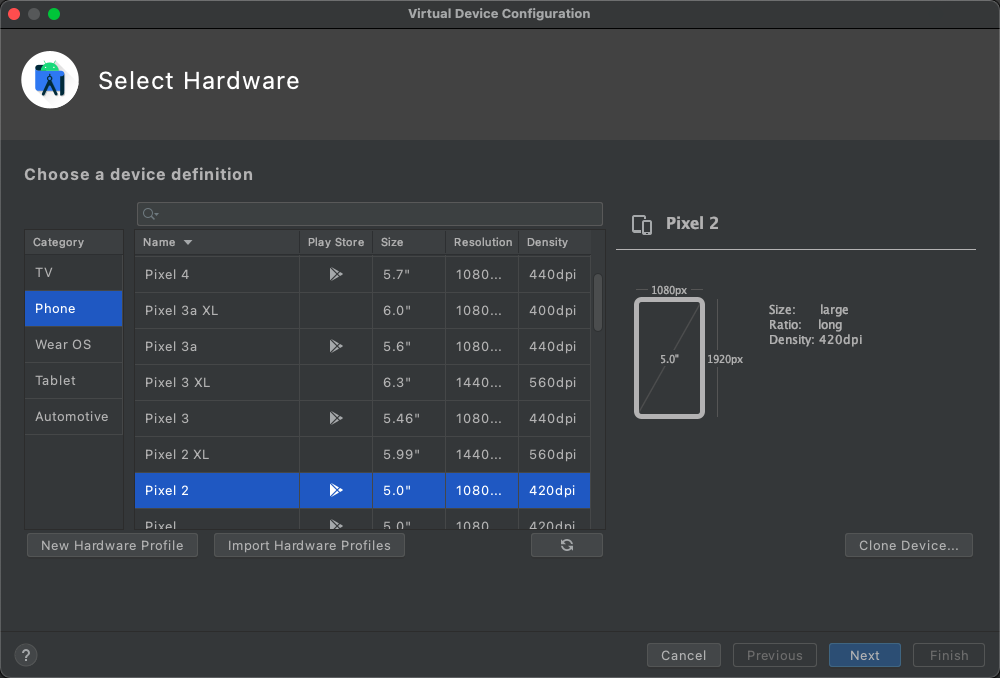Click the Play Store icon in Pixel 4 row
This screenshot has height=678, width=1000.
[x=335, y=274]
